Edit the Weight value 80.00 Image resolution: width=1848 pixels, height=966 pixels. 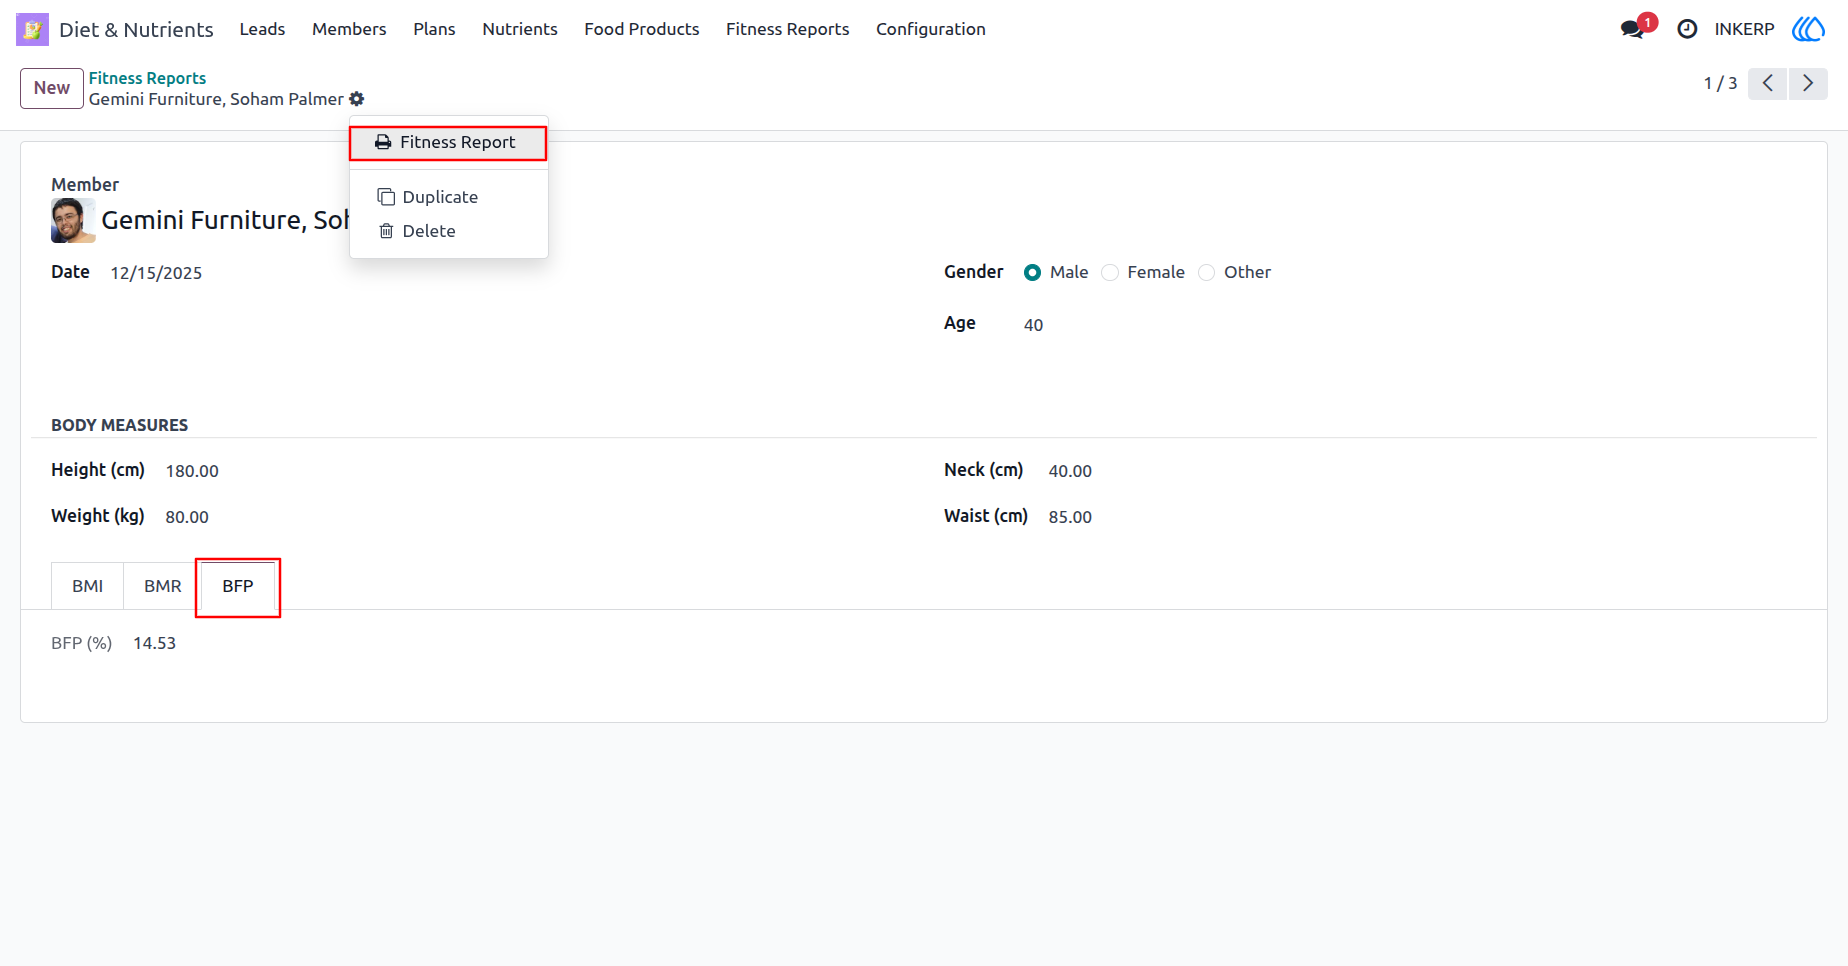tap(187, 517)
